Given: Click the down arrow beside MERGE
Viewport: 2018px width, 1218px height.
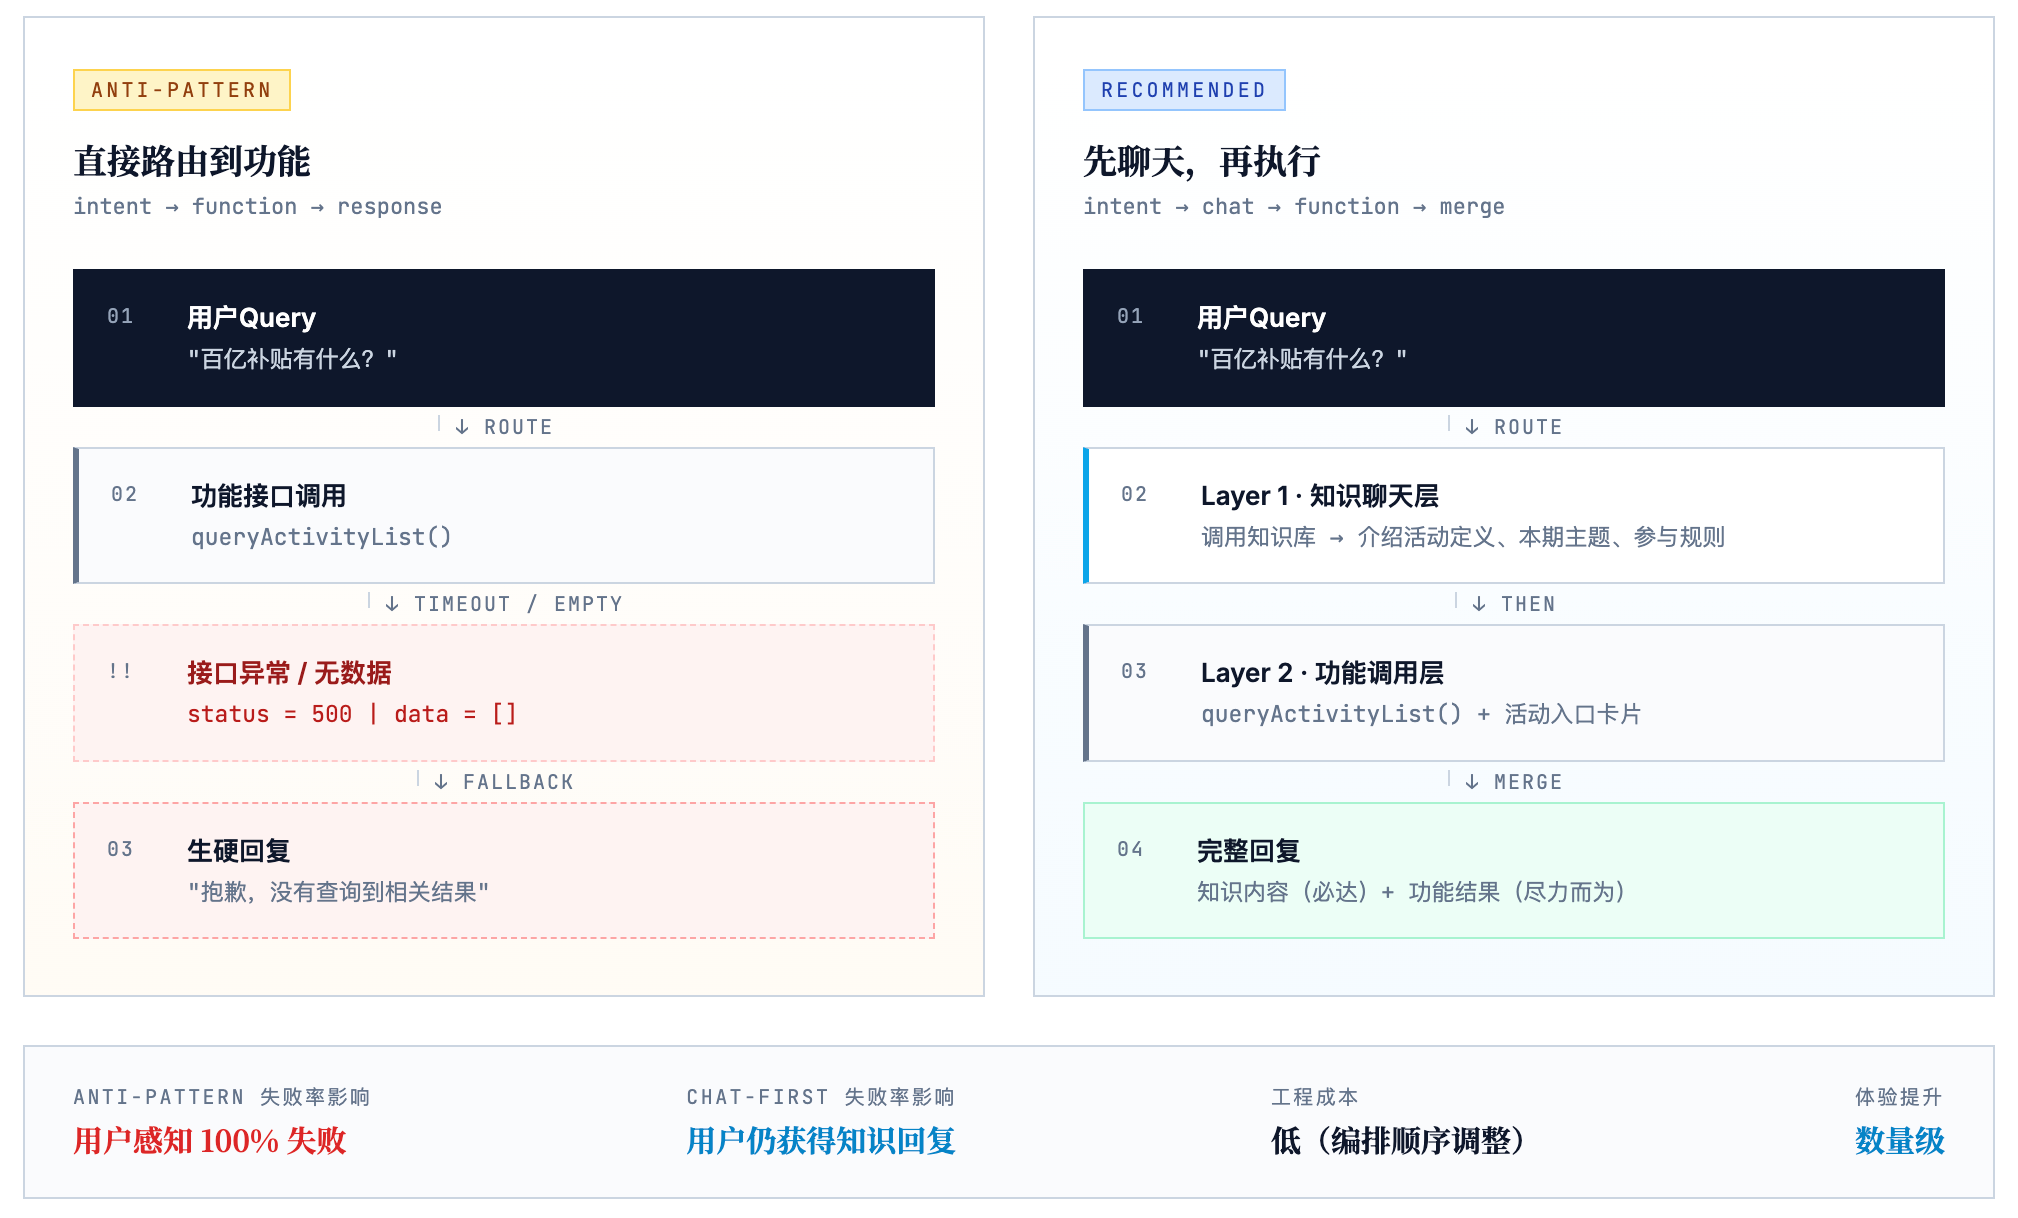Looking at the screenshot, I should tap(1472, 782).
